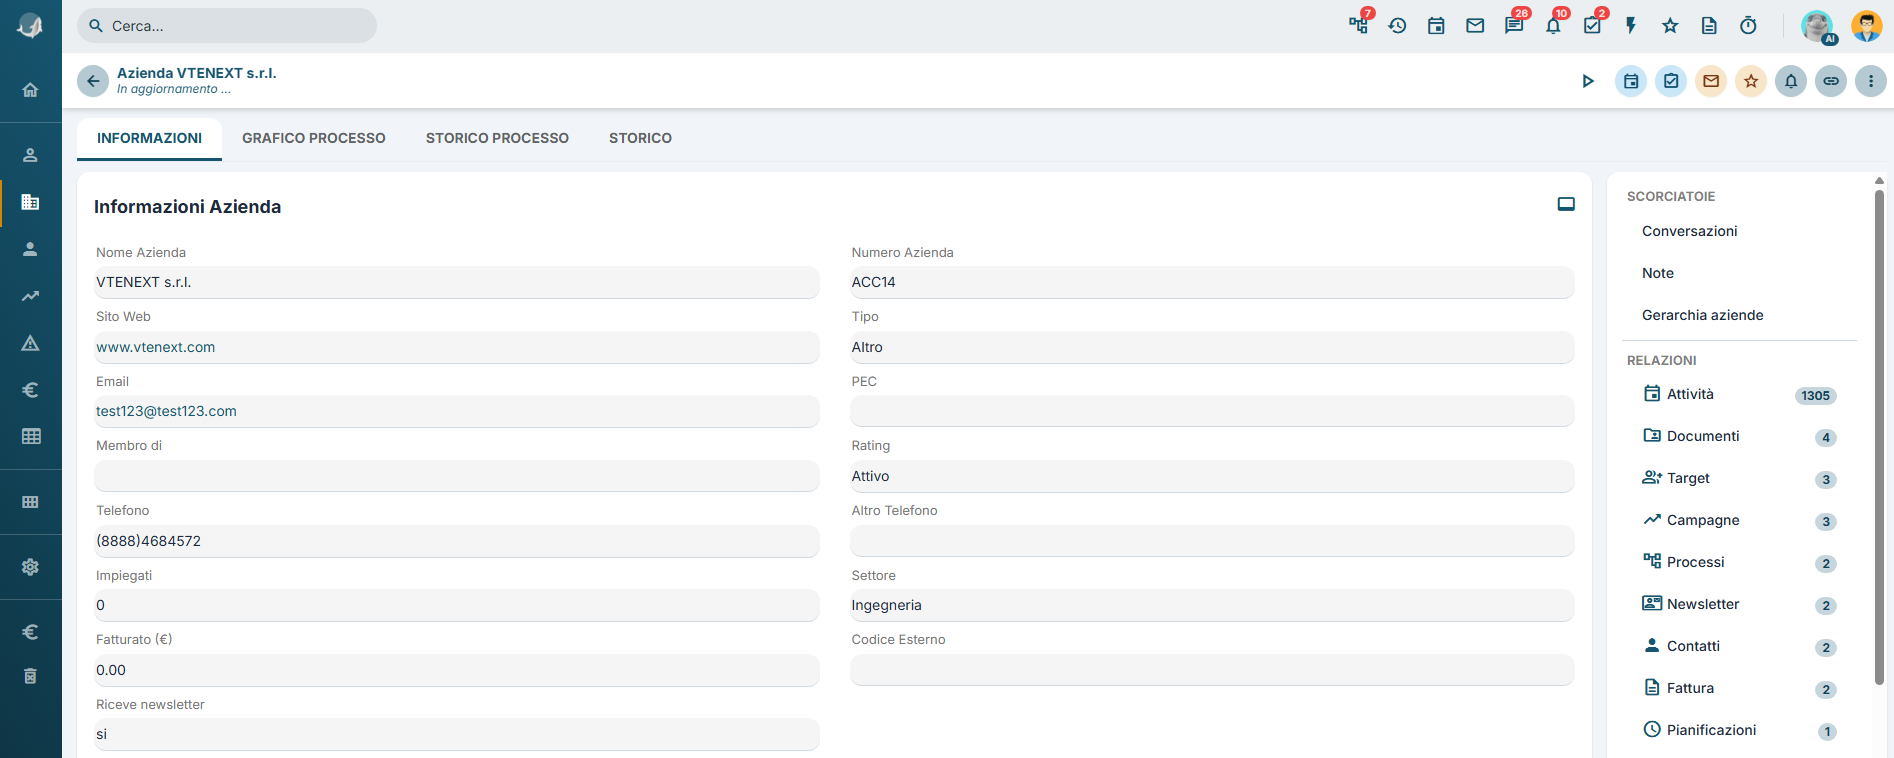Open favorites star icon in top bar
This screenshot has height=758, width=1894.
tap(1670, 26)
